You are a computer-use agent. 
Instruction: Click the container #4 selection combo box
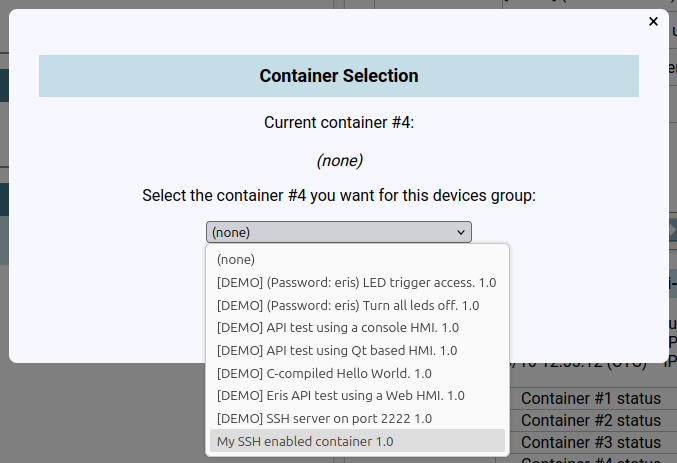[x=339, y=232]
